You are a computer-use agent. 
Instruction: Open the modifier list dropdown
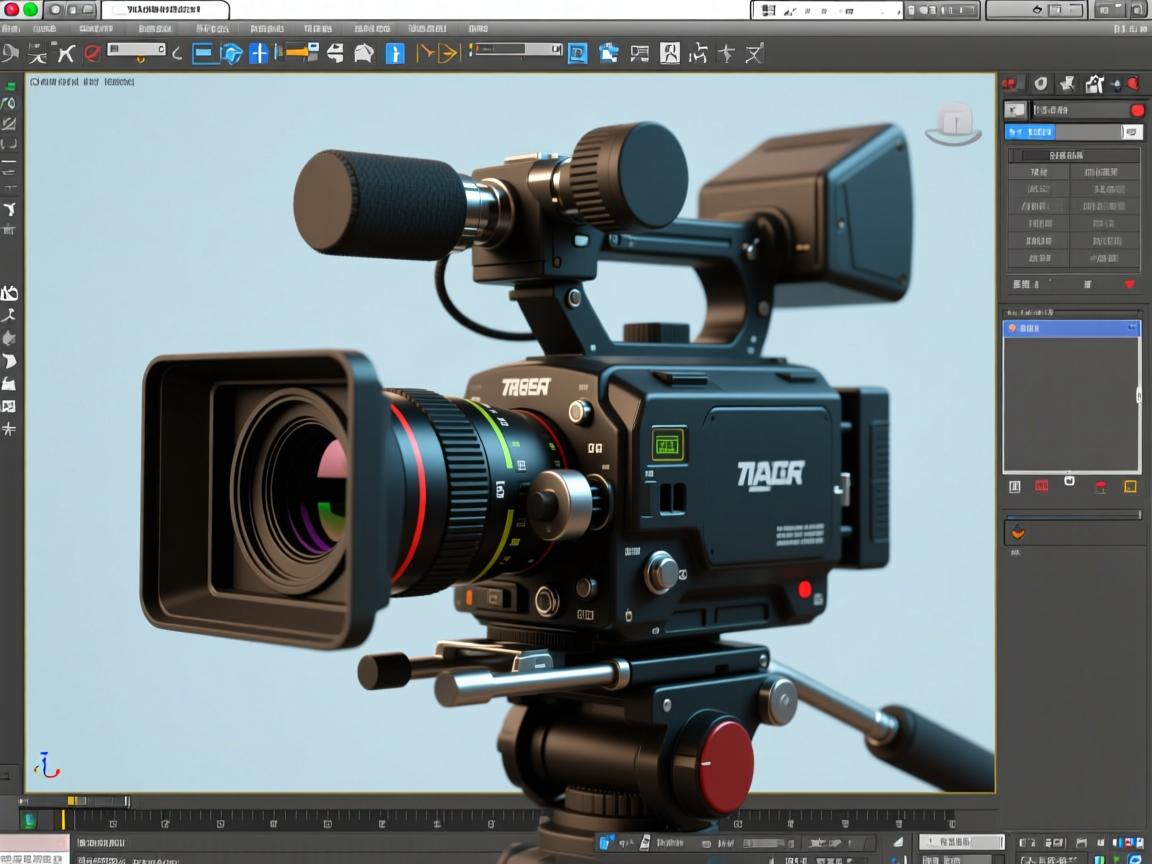click(1072, 131)
